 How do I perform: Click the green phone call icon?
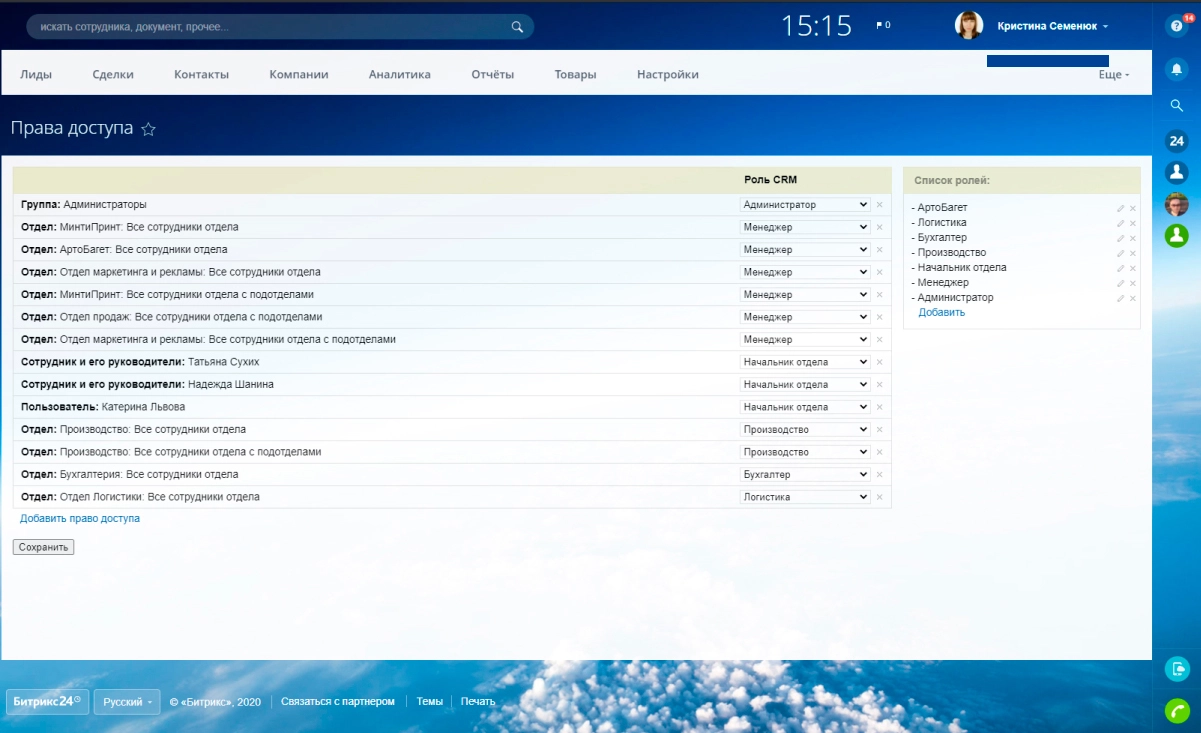pyautogui.click(x=1177, y=710)
